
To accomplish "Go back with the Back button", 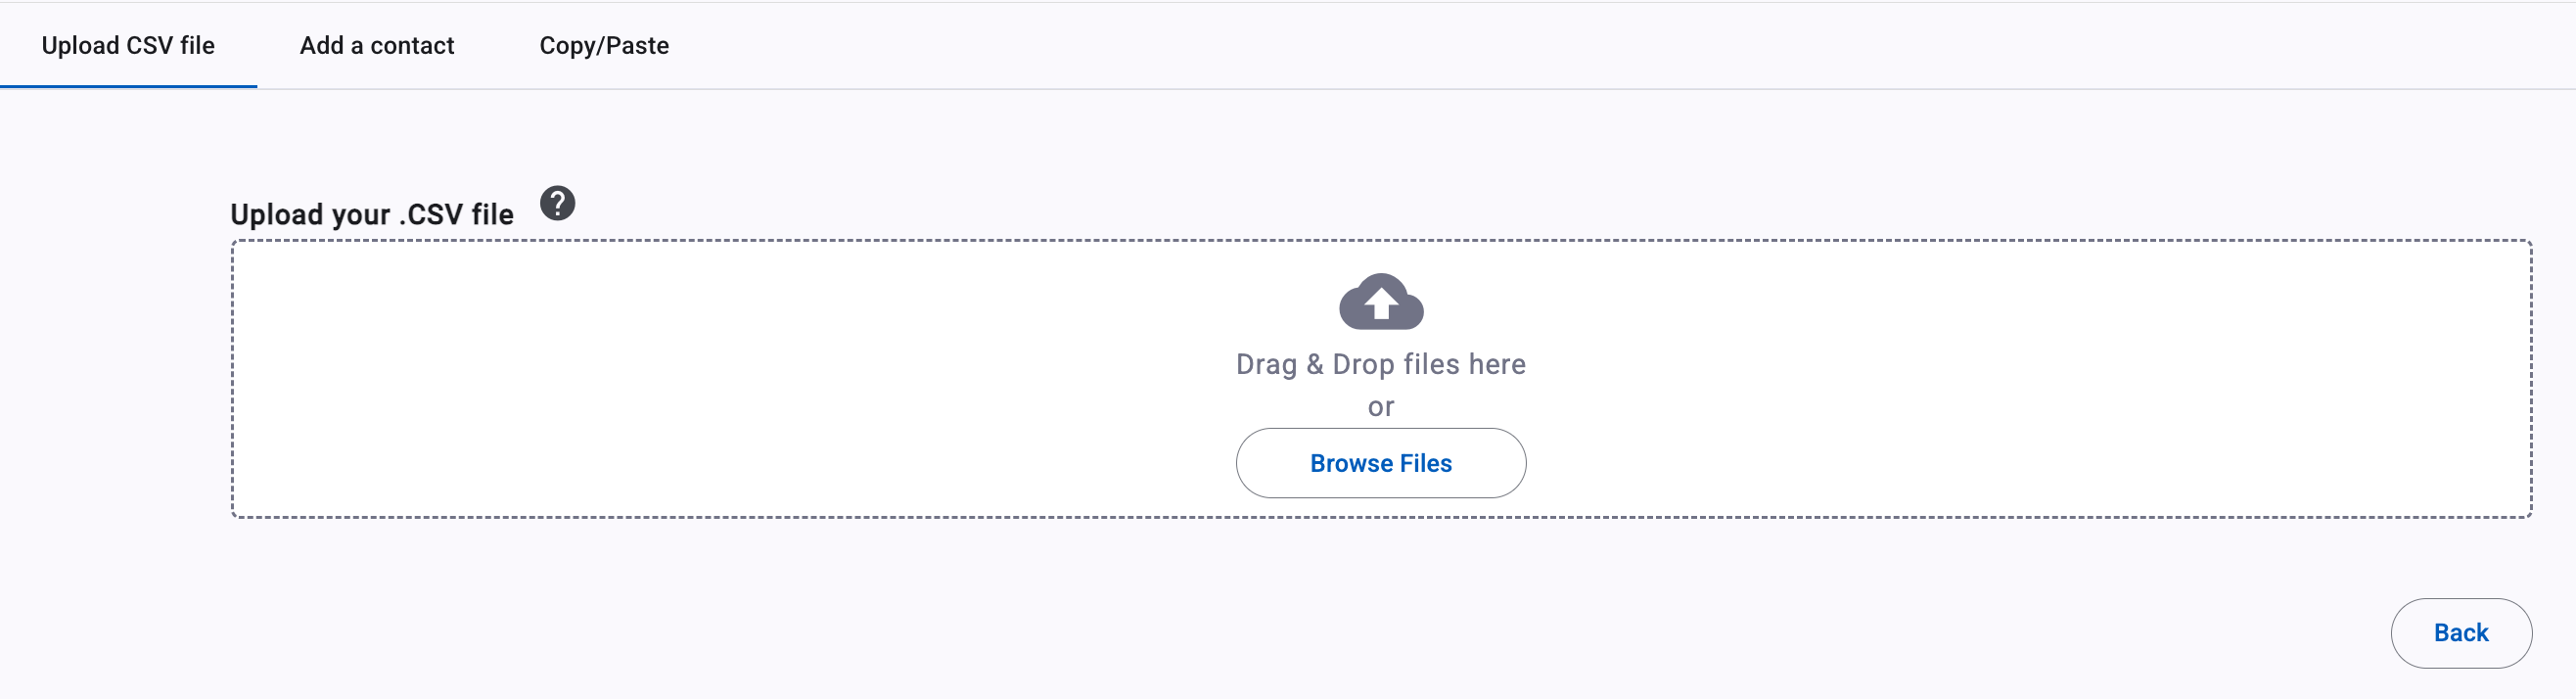I will (x=2461, y=633).
